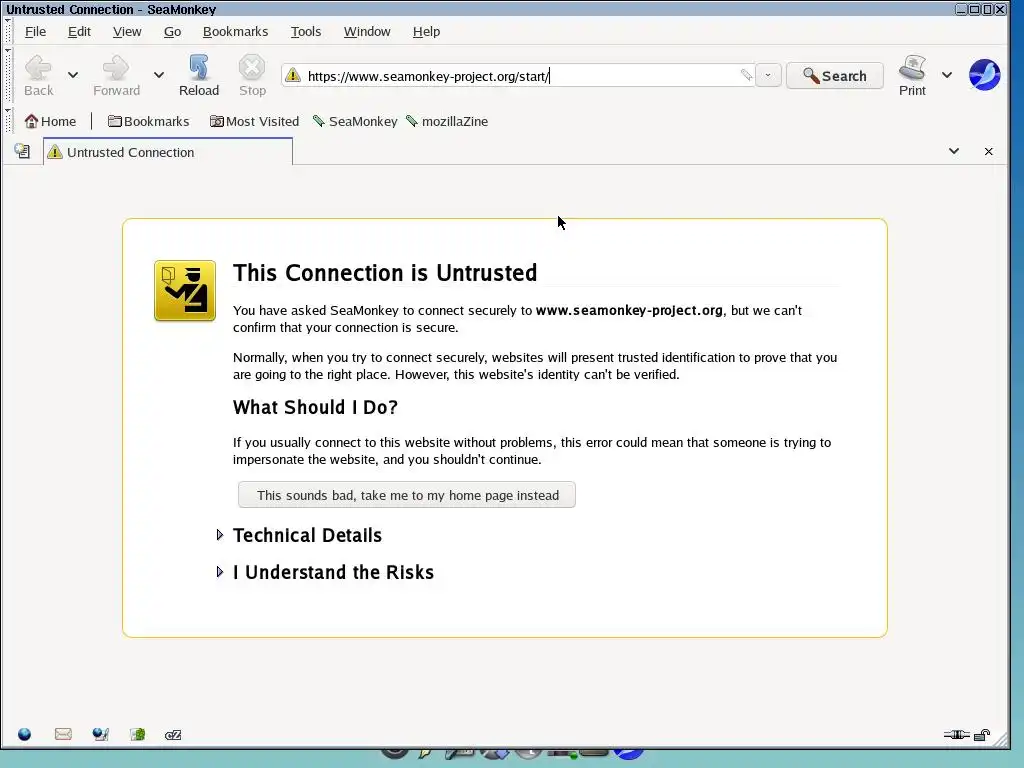Click the Forward navigation button
This screenshot has height=768, width=1024.
116,76
